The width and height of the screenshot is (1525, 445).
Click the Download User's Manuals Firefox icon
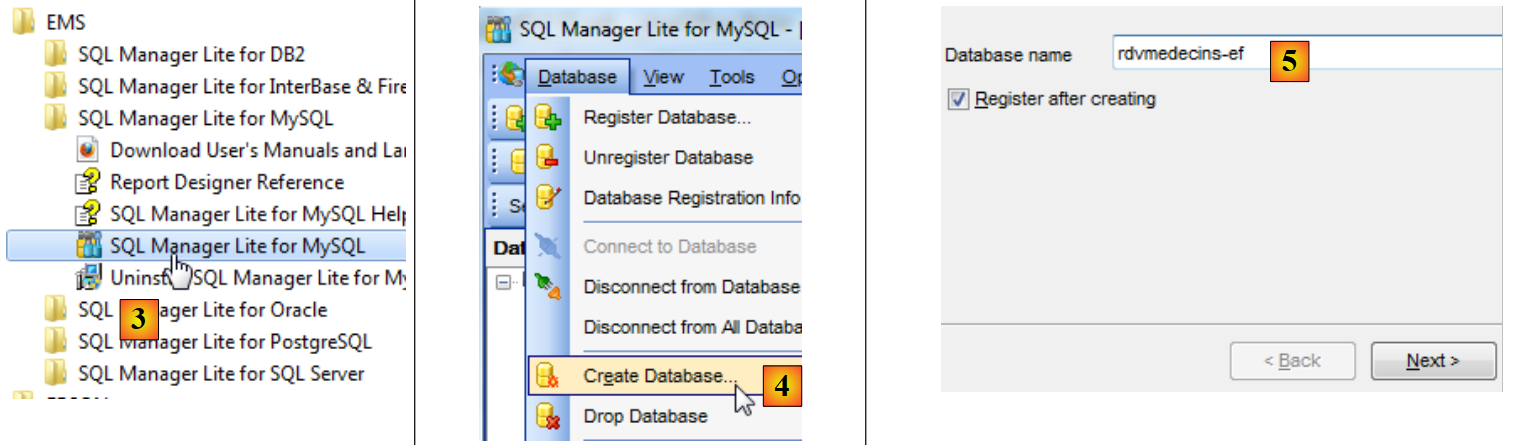[88, 150]
